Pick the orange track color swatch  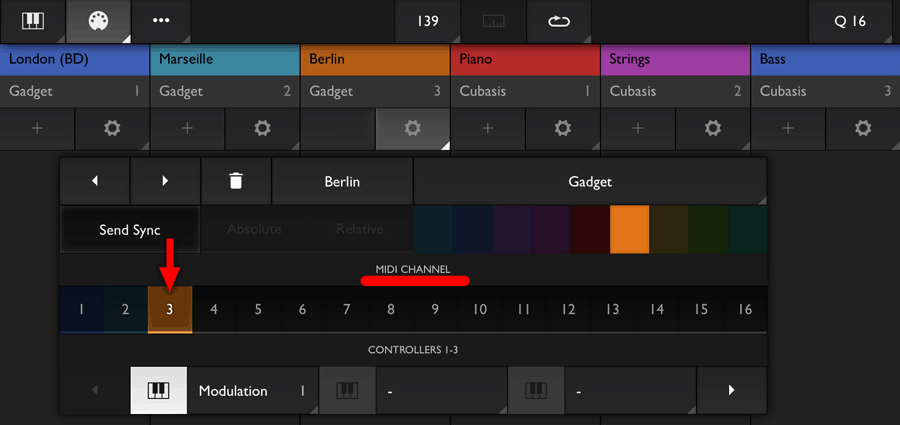click(x=630, y=230)
